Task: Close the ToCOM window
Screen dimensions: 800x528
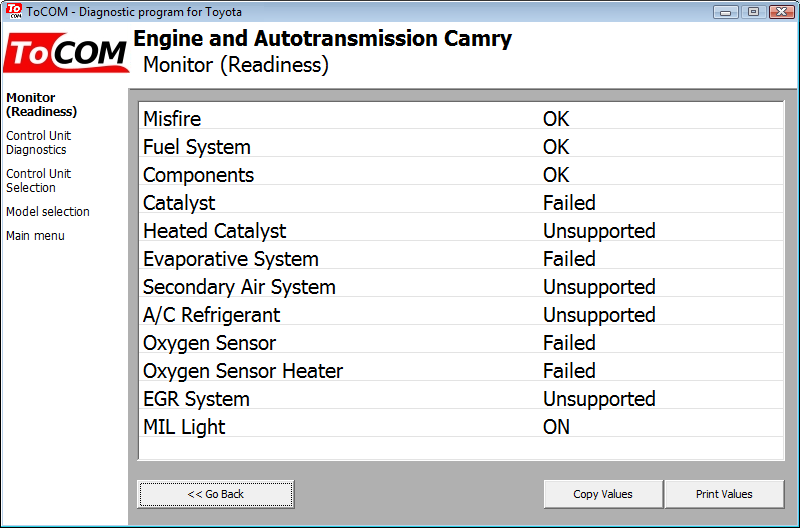Action: coord(781,12)
